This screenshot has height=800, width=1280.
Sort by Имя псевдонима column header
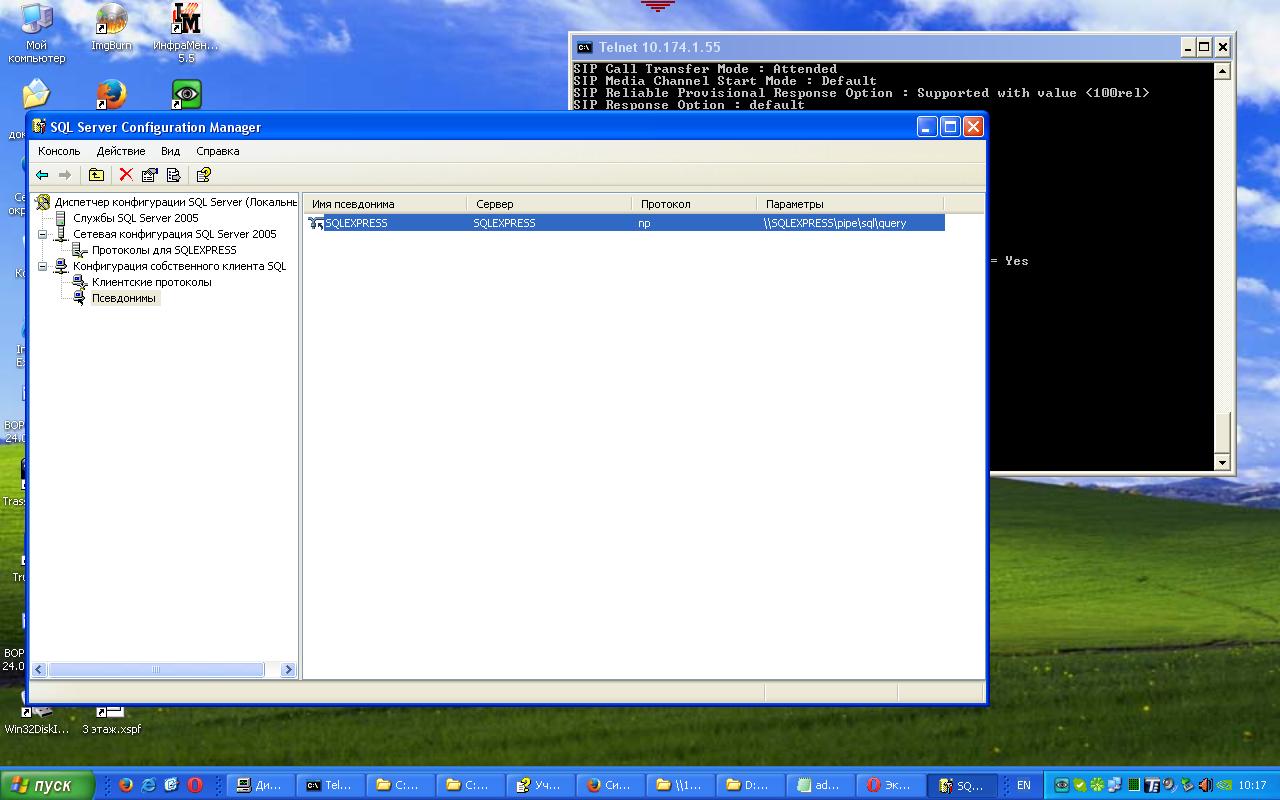(385, 204)
